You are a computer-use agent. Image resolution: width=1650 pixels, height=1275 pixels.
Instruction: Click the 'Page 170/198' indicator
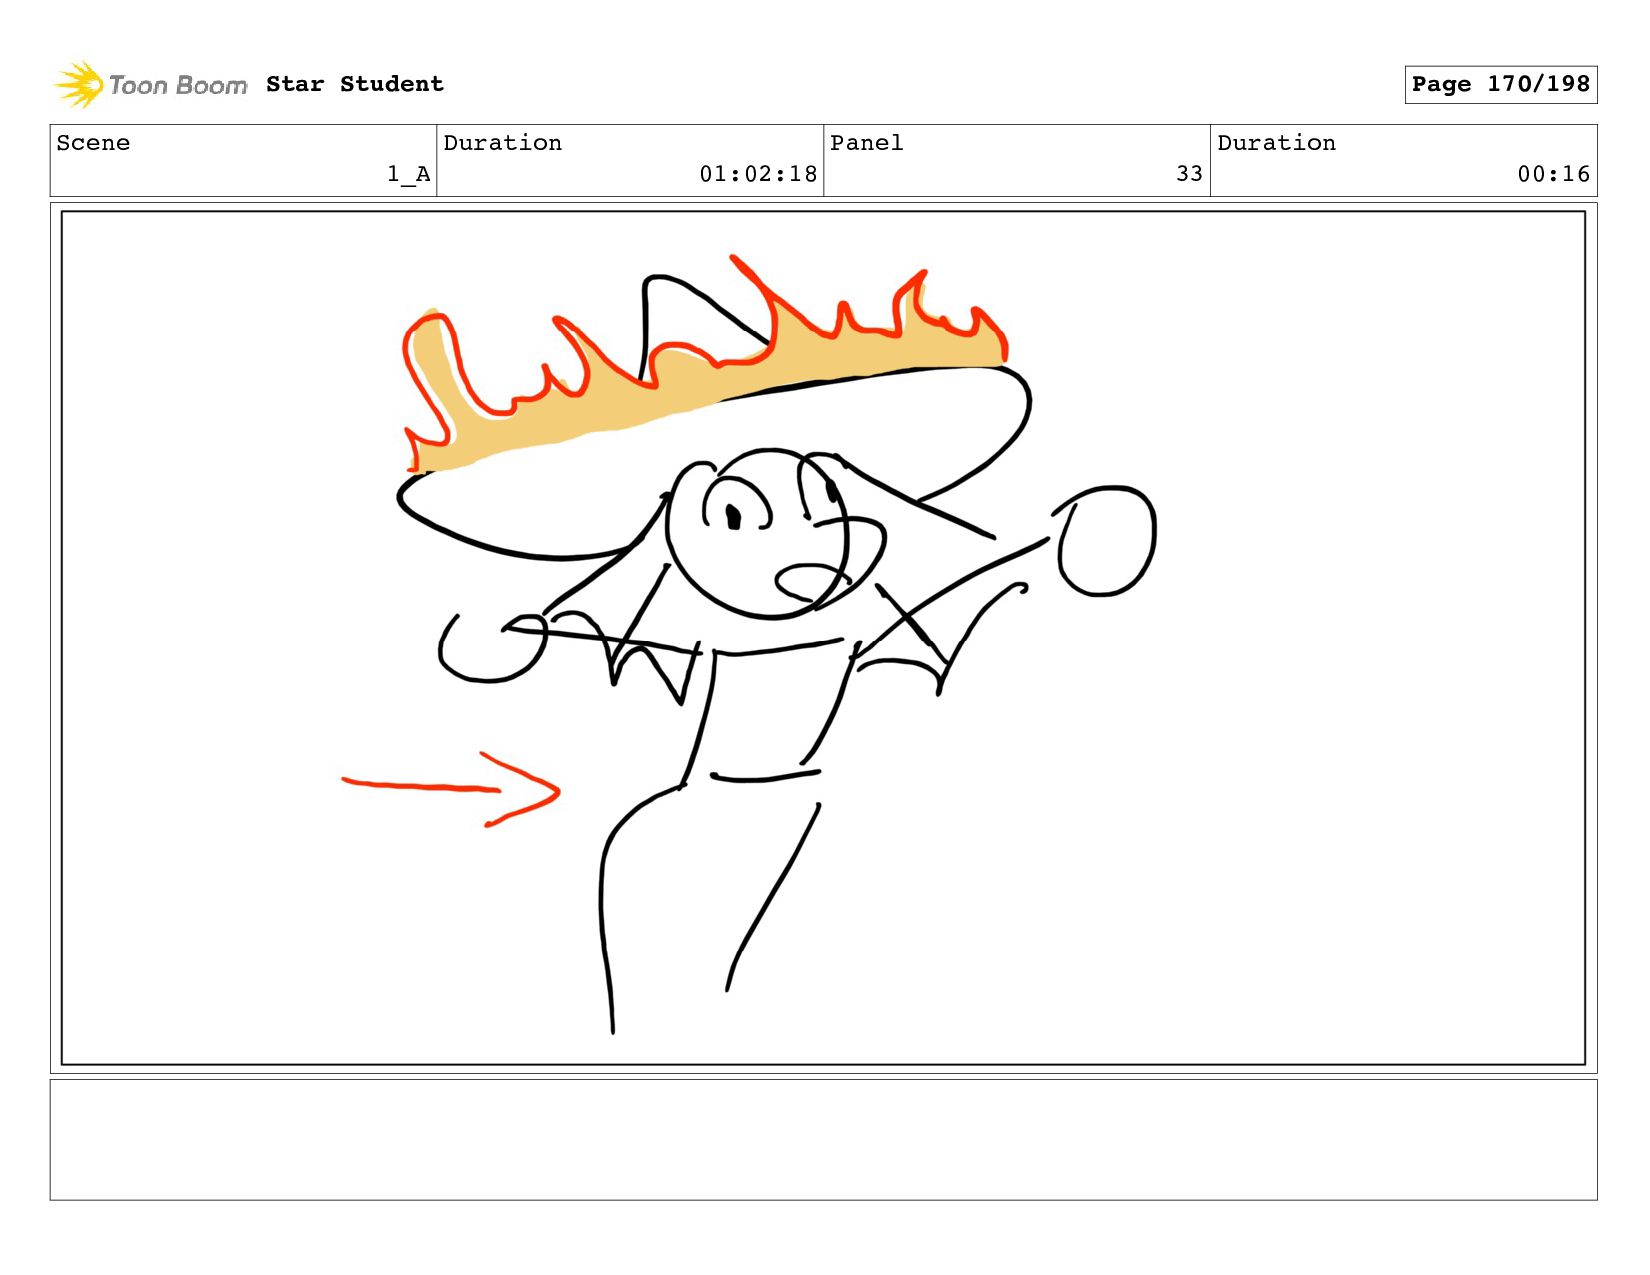click(x=1500, y=84)
